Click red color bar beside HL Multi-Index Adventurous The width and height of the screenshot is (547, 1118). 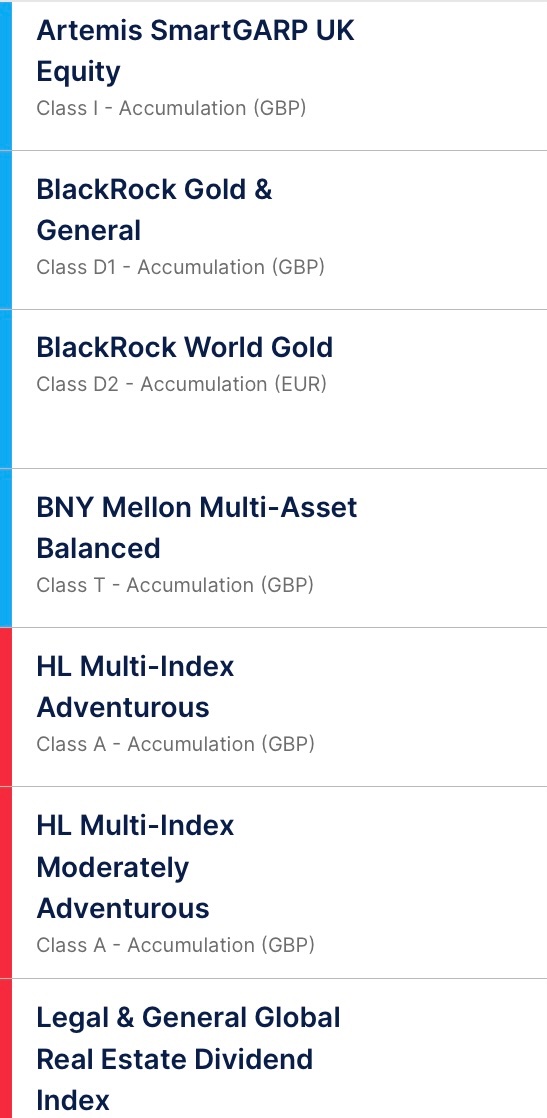[6, 707]
